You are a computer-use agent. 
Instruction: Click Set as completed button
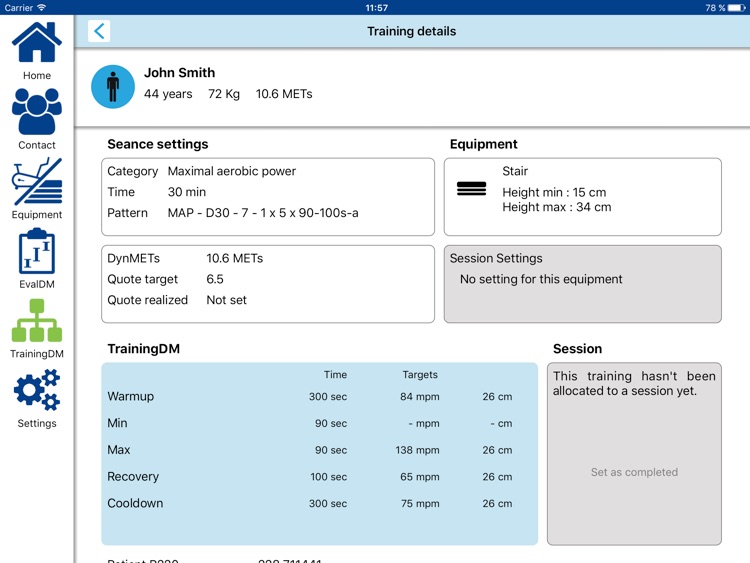(x=634, y=472)
